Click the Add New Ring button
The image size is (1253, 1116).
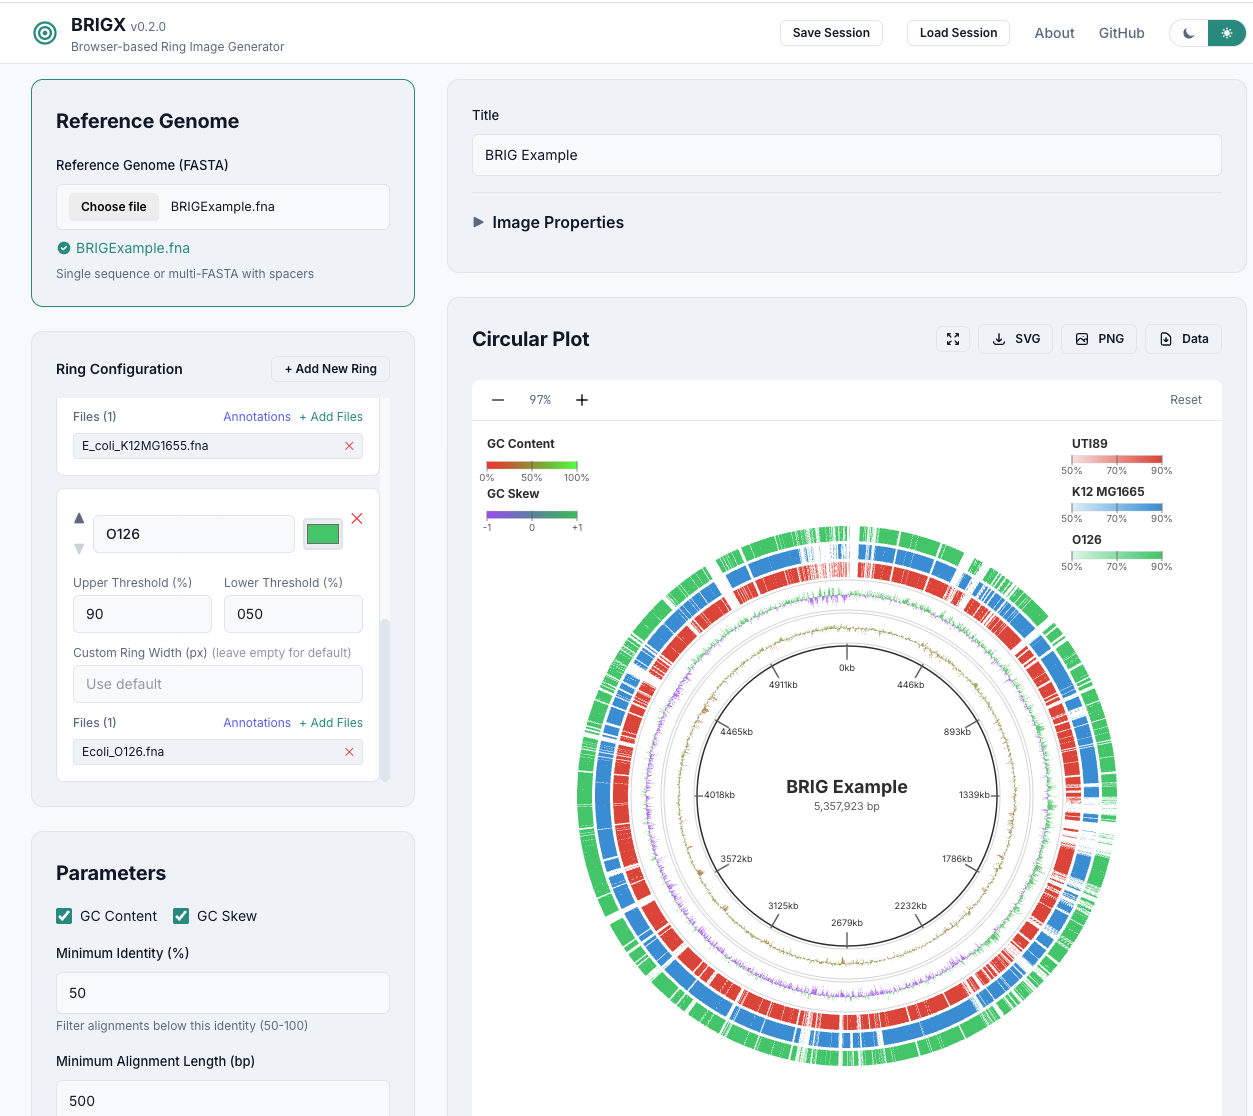pos(330,369)
